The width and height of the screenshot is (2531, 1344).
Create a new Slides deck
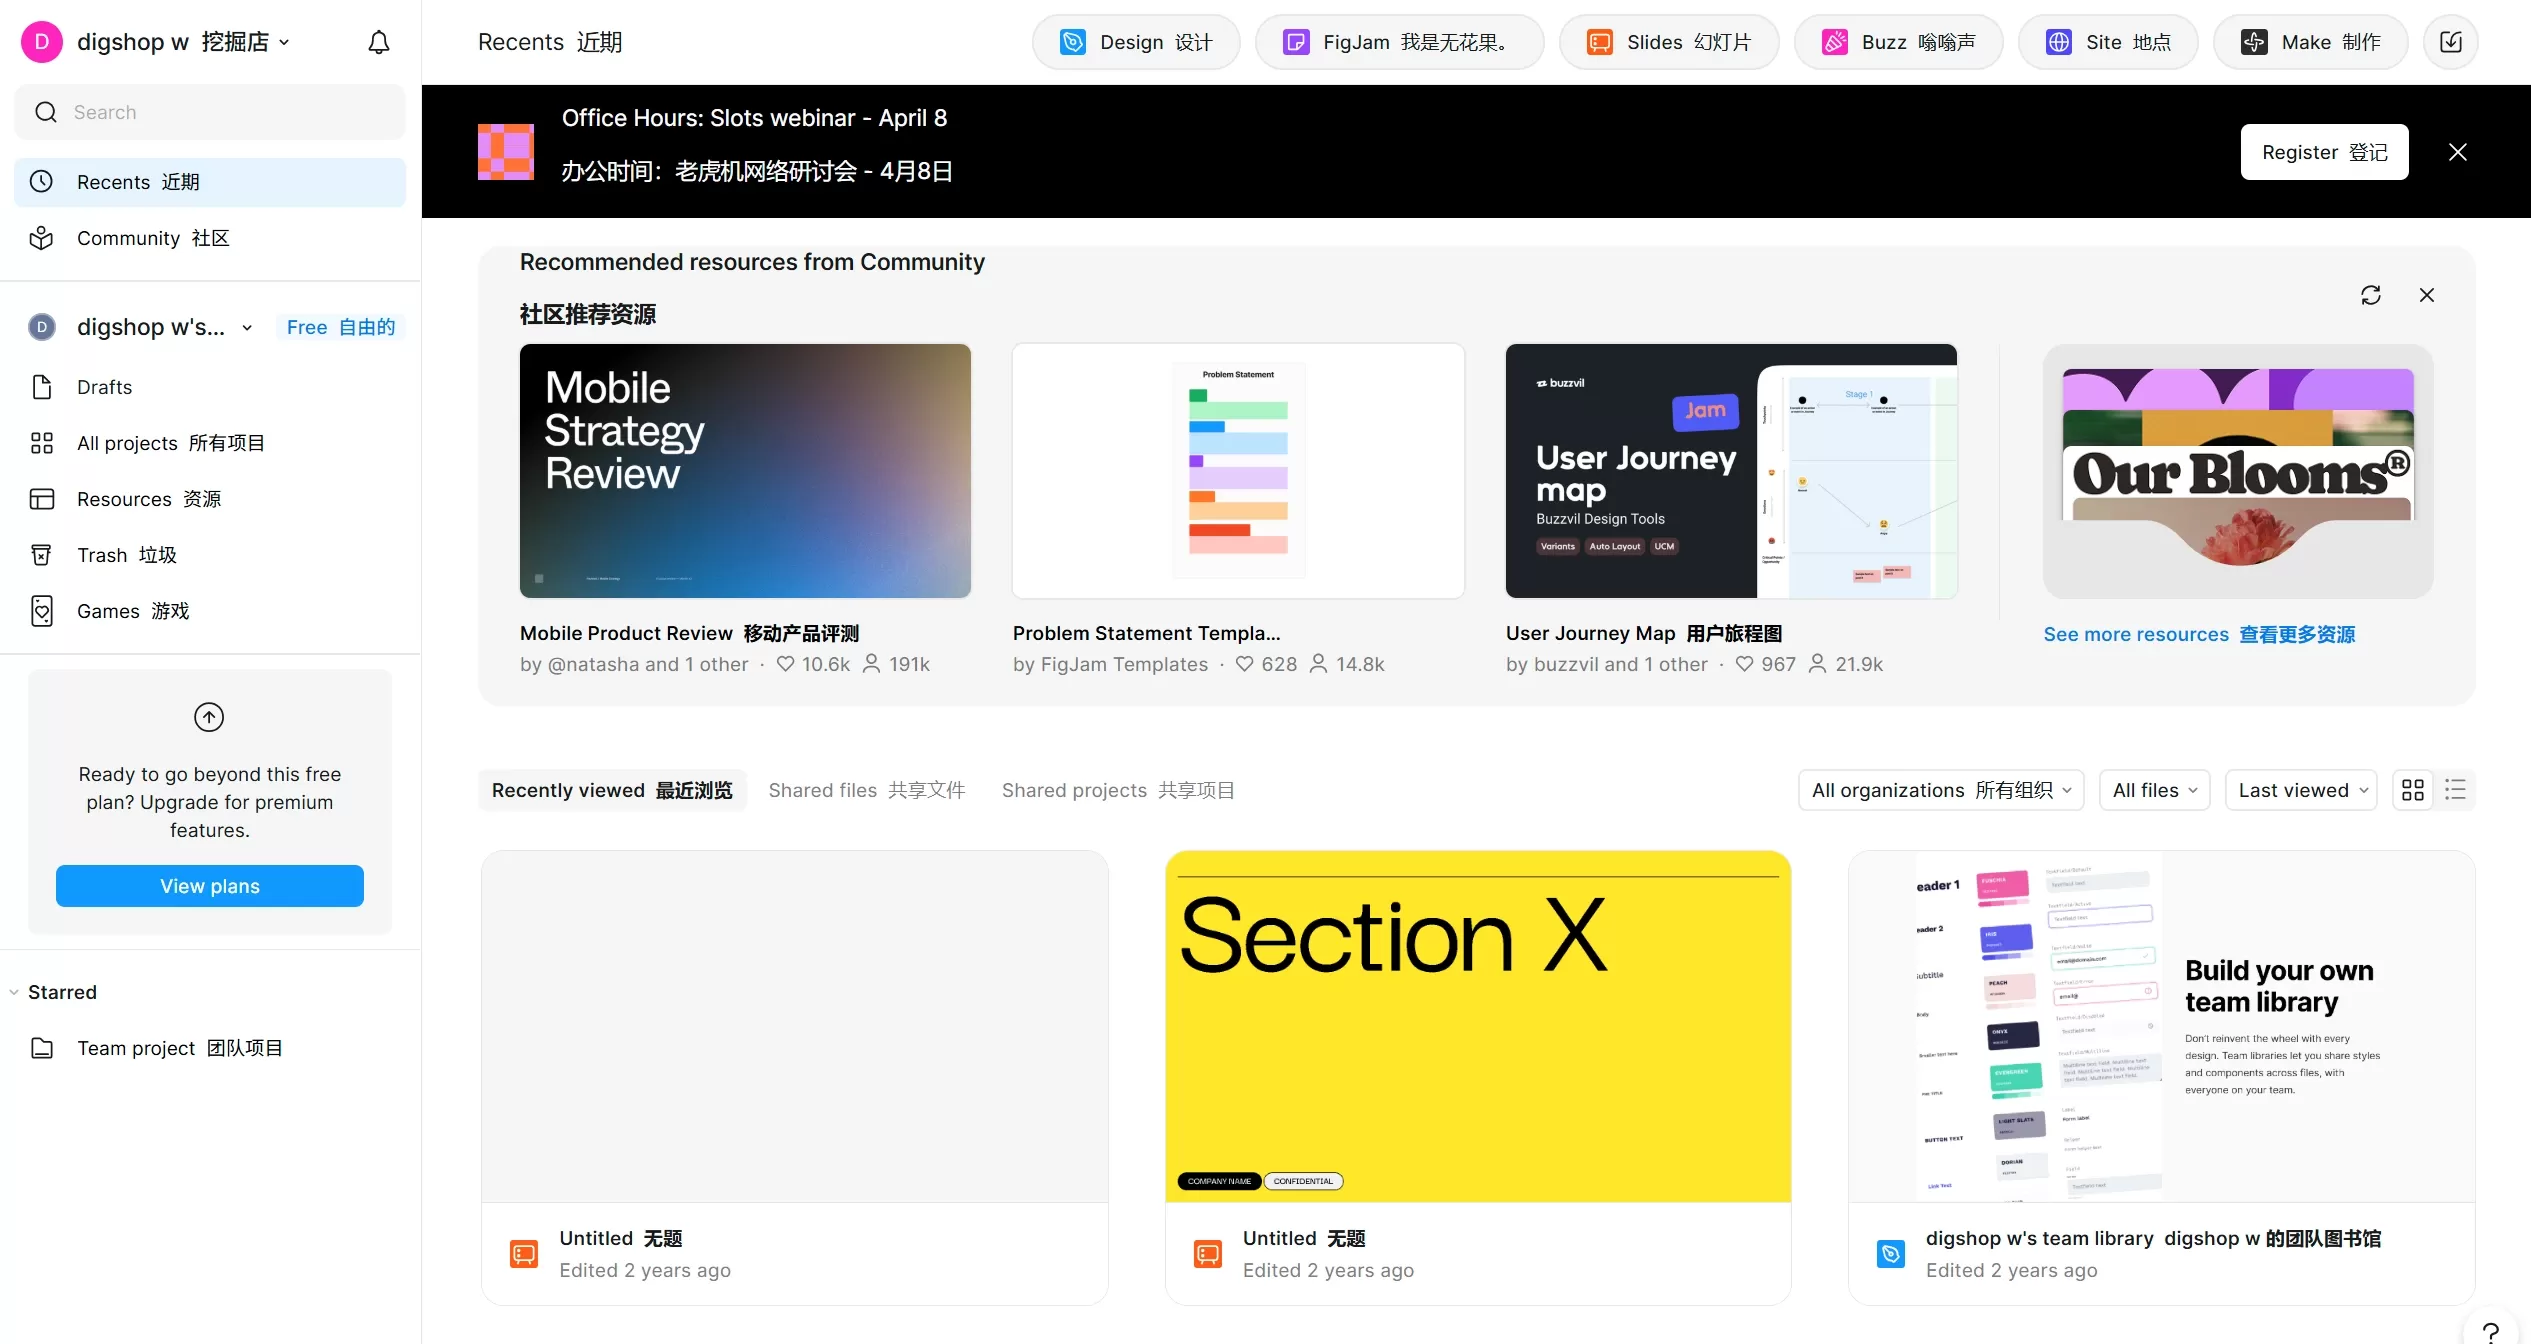point(1669,42)
